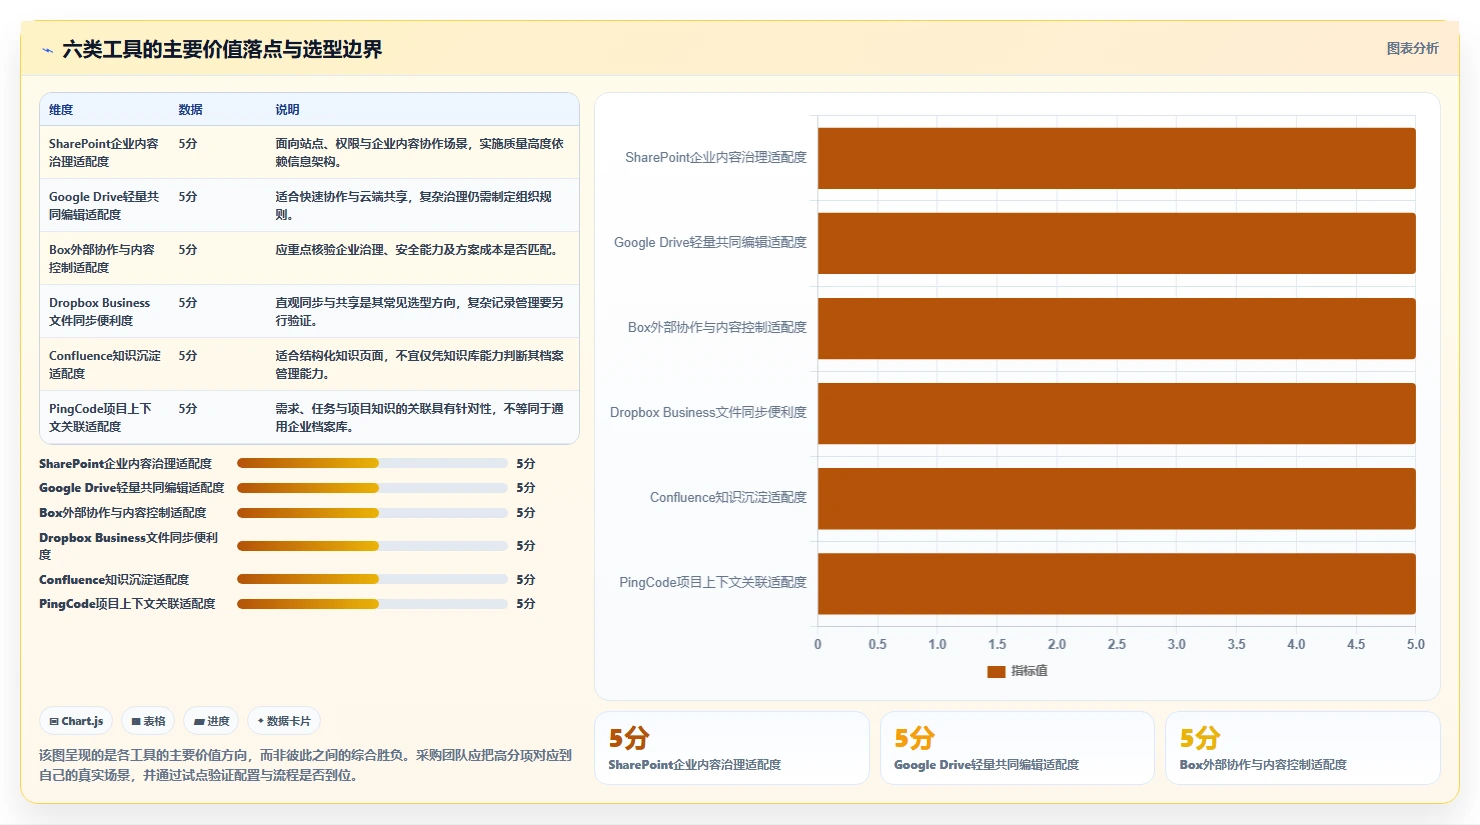1480x825 pixels.
Task: Select the Google Drive轻量共同编辑适配度 table cell
Action: (x=104, y=205)
